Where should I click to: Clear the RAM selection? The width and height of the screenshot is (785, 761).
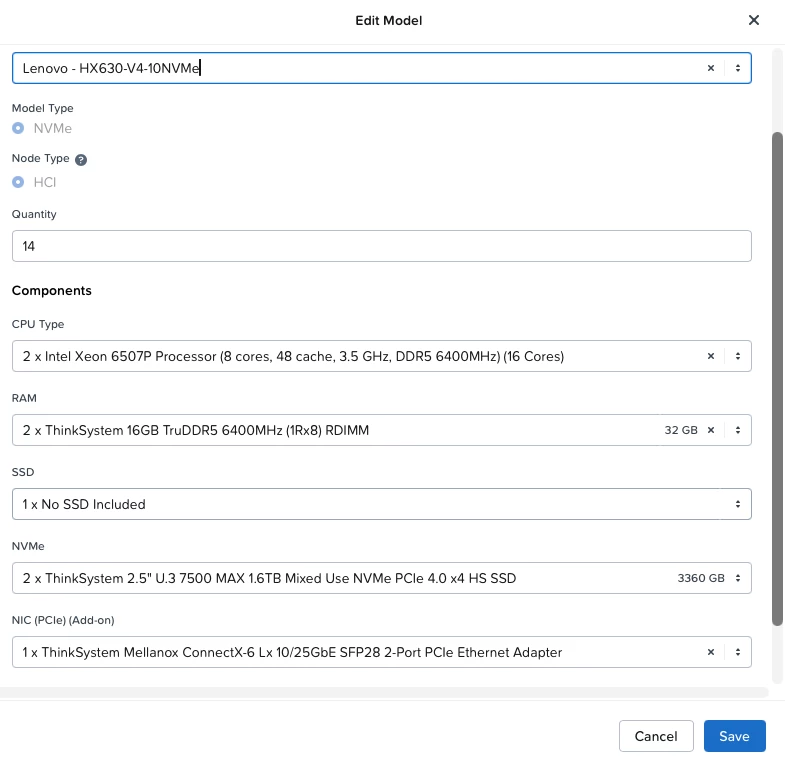click(x=710, y=430)
